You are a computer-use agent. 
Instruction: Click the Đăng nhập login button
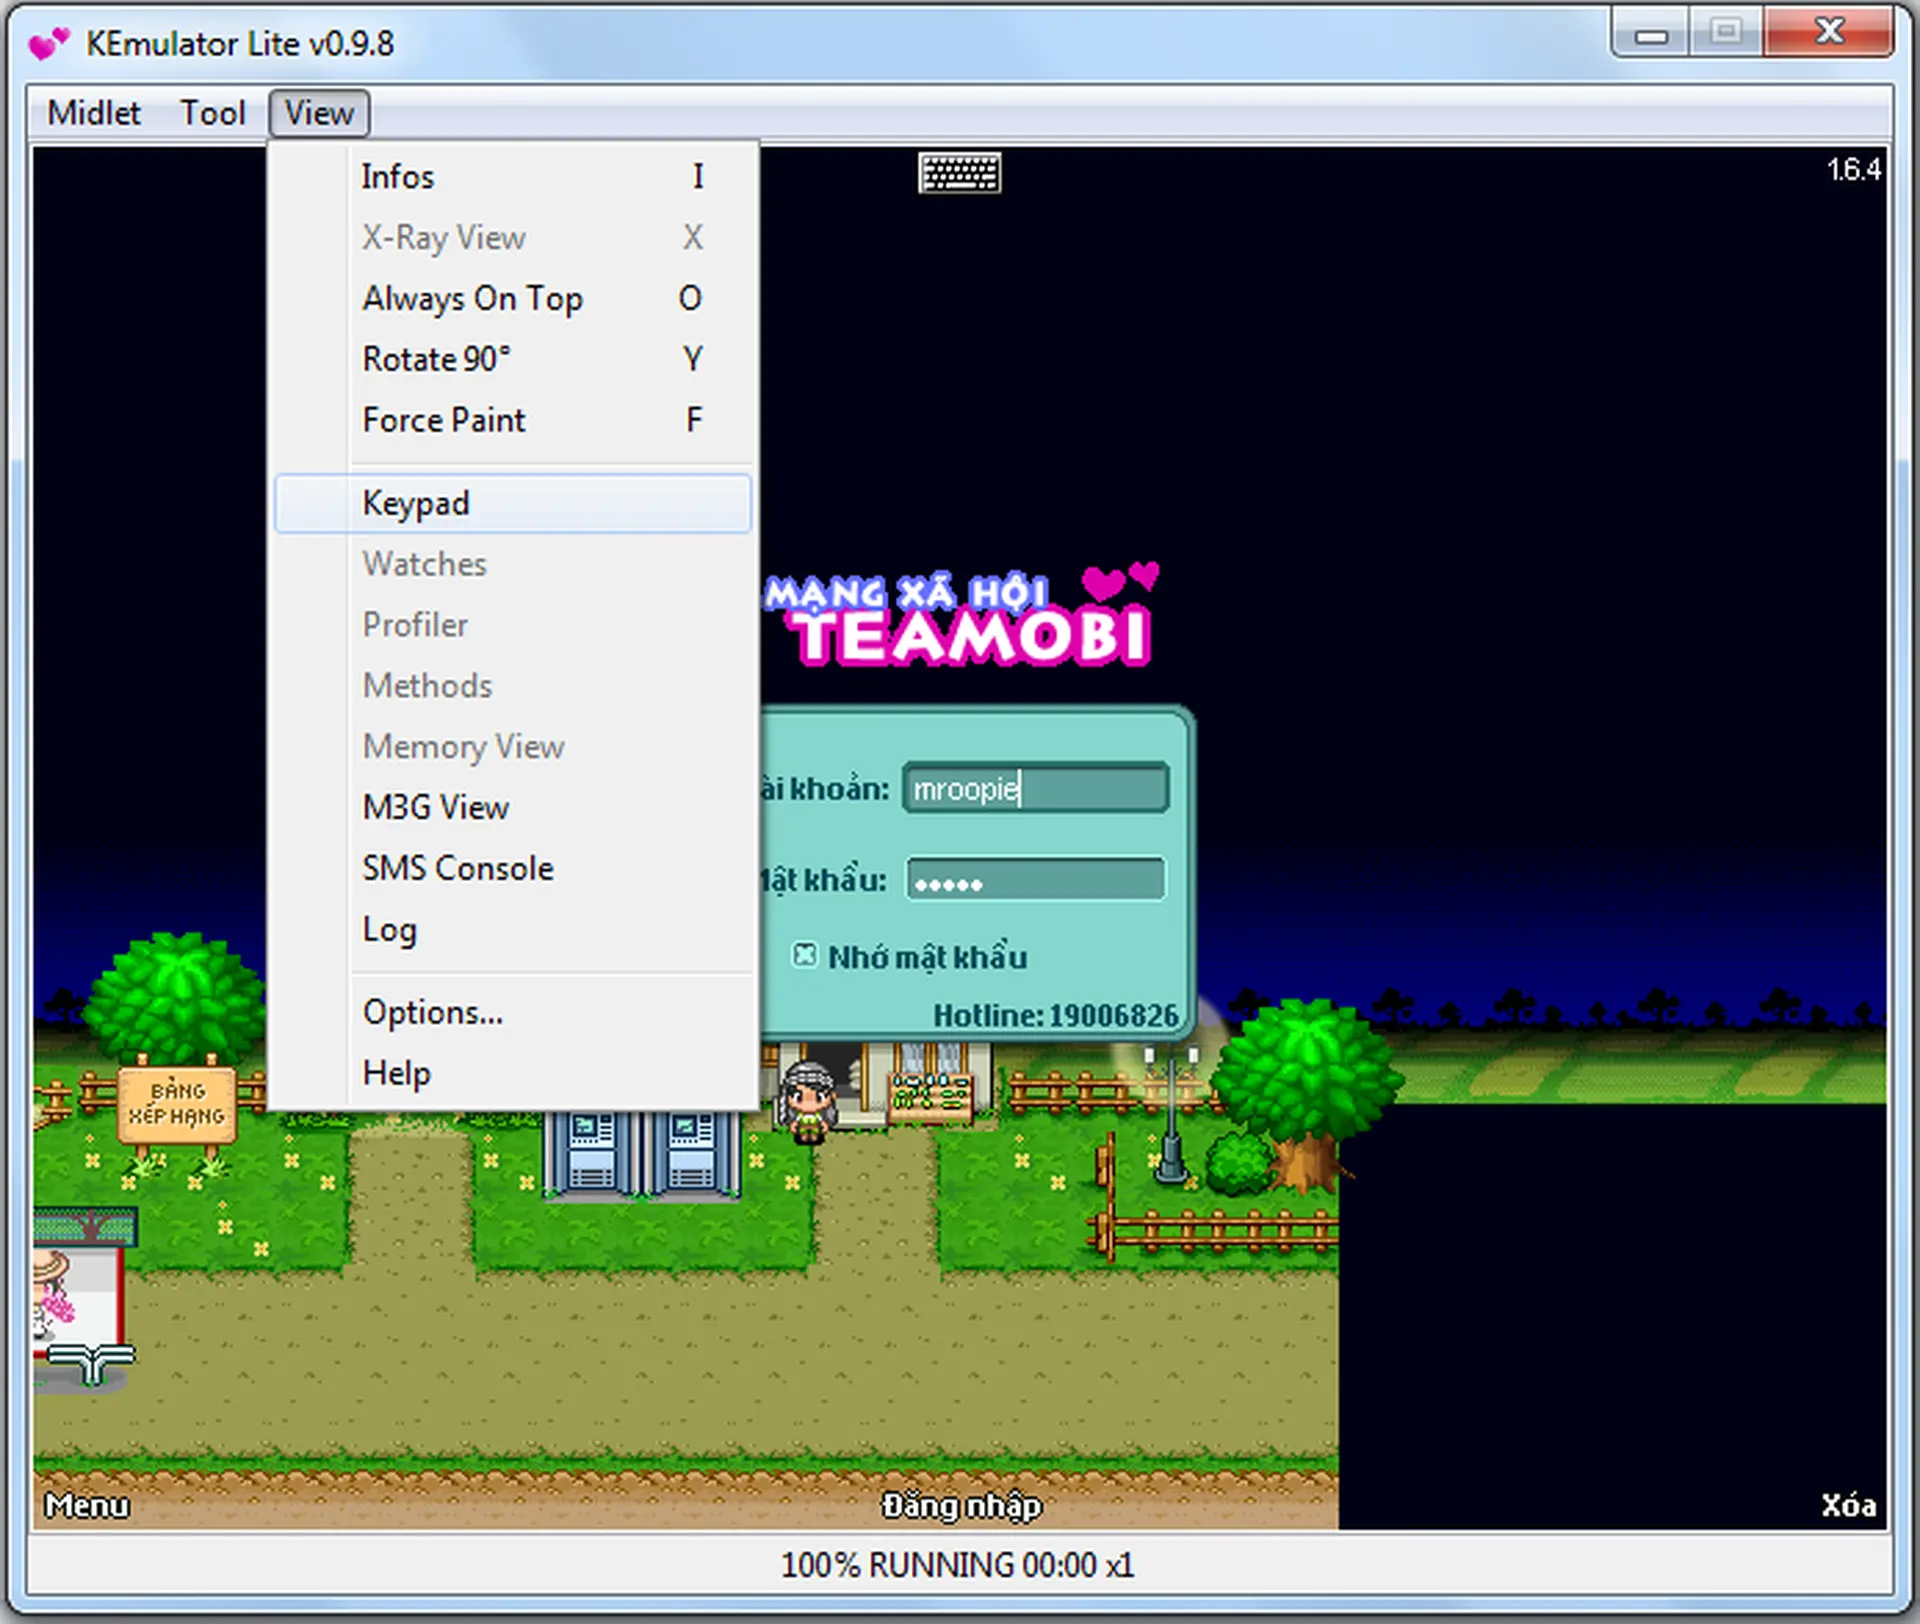click(961, 1505)
